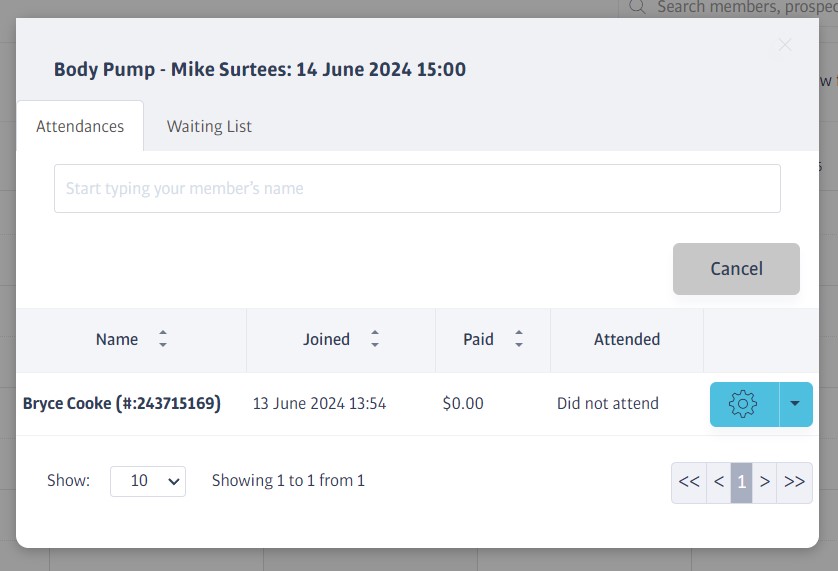Viewport: 838px width, 571px height.
Task: Jump to the last page with >>
Action: click(794, 482)
